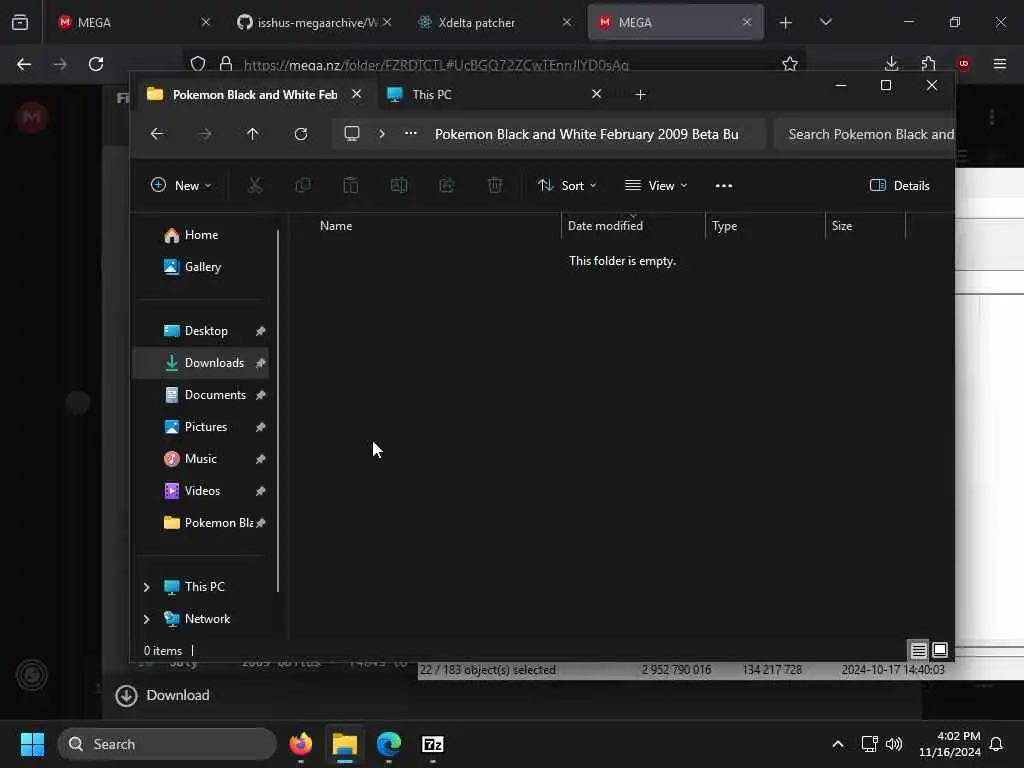Image resolution: width=1024 pixels, height=768 pixels.
Task: Click the Cut scissors icon in Explorer toolbar
Action: pyautogui.click(x=255, y=185)
